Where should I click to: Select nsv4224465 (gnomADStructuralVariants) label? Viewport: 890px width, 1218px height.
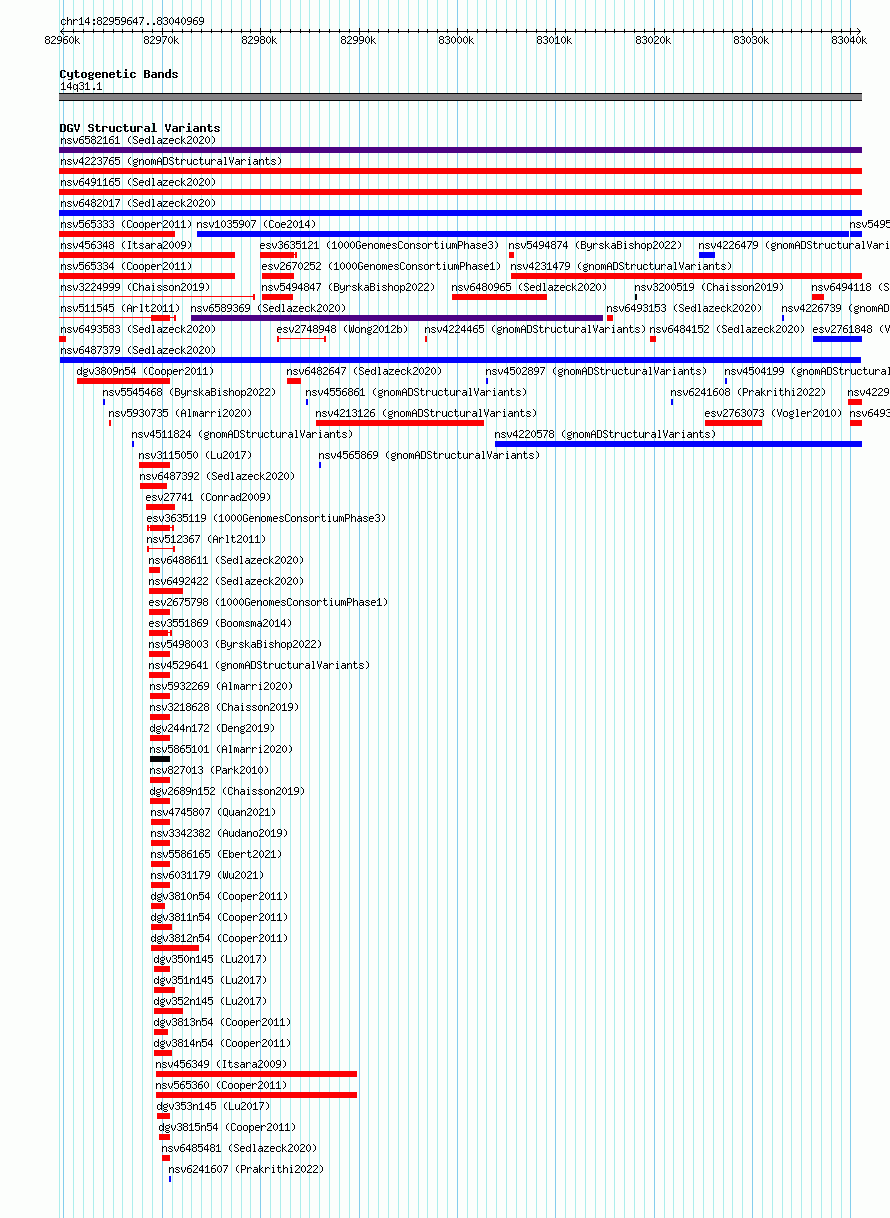point(535,329)
